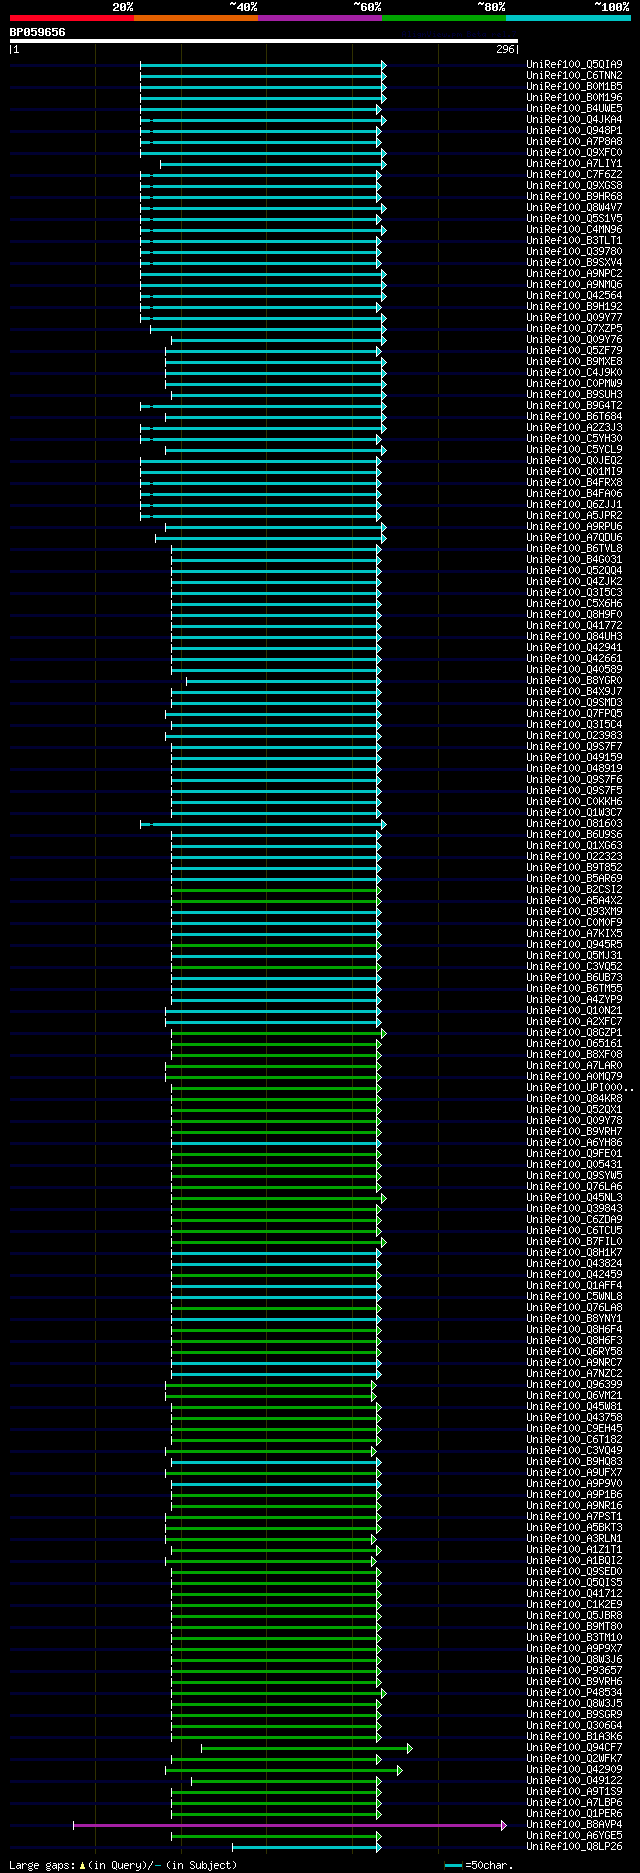Open hit UniRef100_C5YCL9
The width and height of the screenshot is (640, 1873).
click(574, 450)
